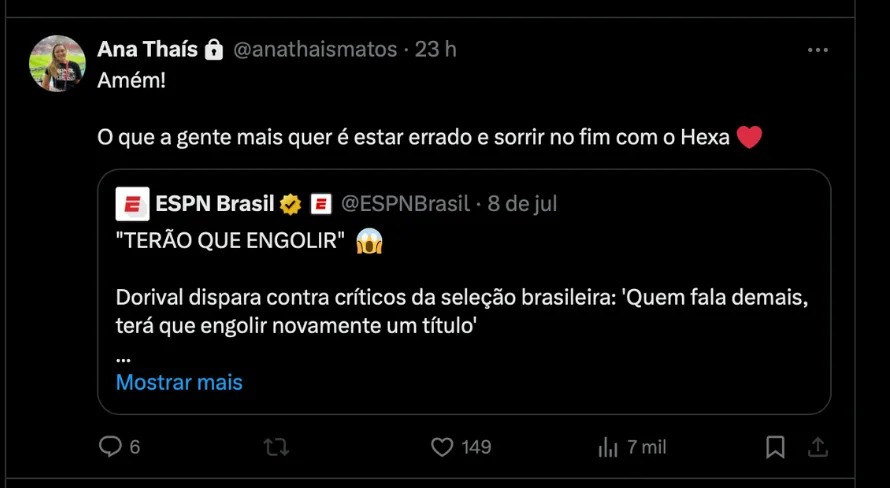Image resolution: width=890 pixels, height=488 pixels.
Task: Open quoted tweet text about Dorival
Action: click(462, 310)
